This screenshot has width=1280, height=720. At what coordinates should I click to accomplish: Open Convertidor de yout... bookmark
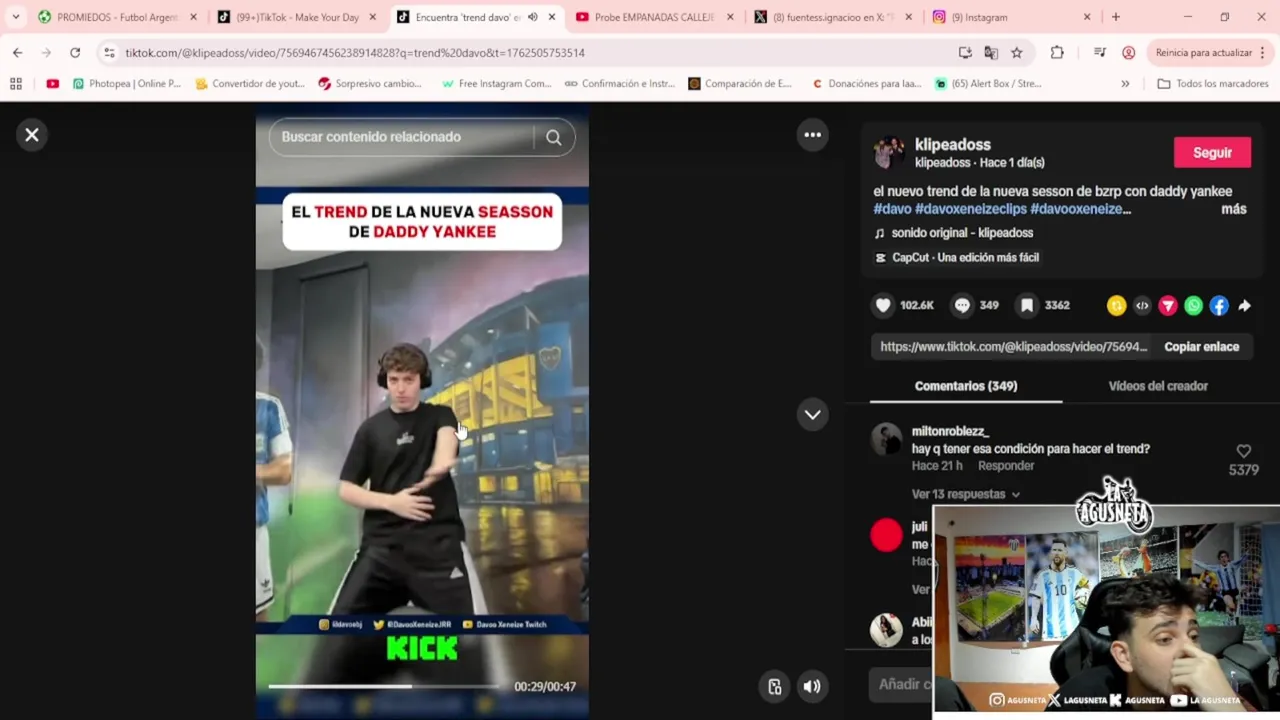[250, 84]
